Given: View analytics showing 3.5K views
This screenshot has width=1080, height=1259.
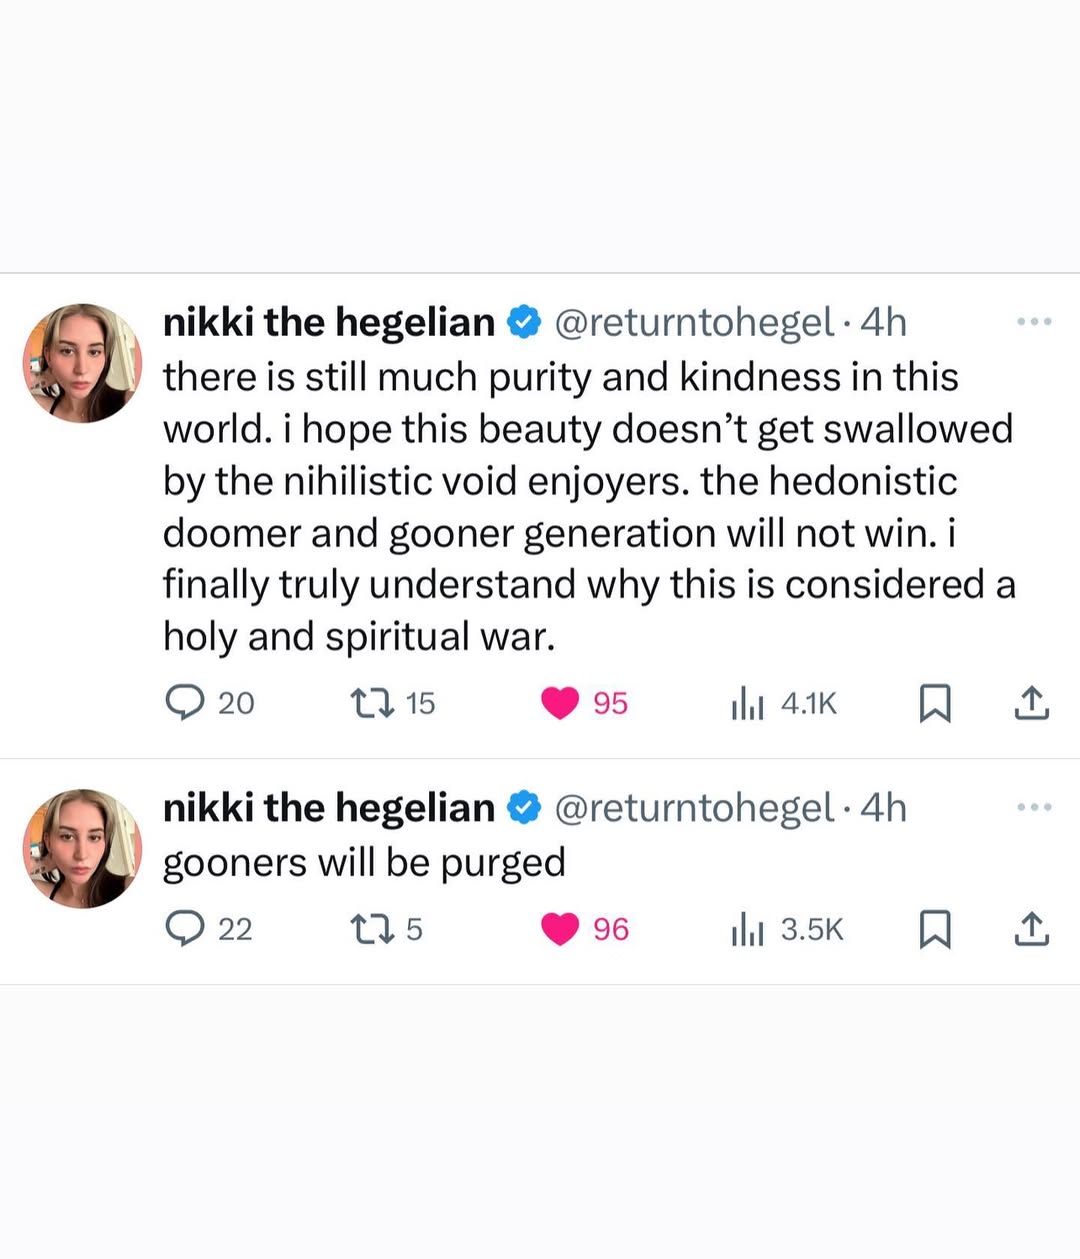Looking at the screenshot, I should point(747,930).
